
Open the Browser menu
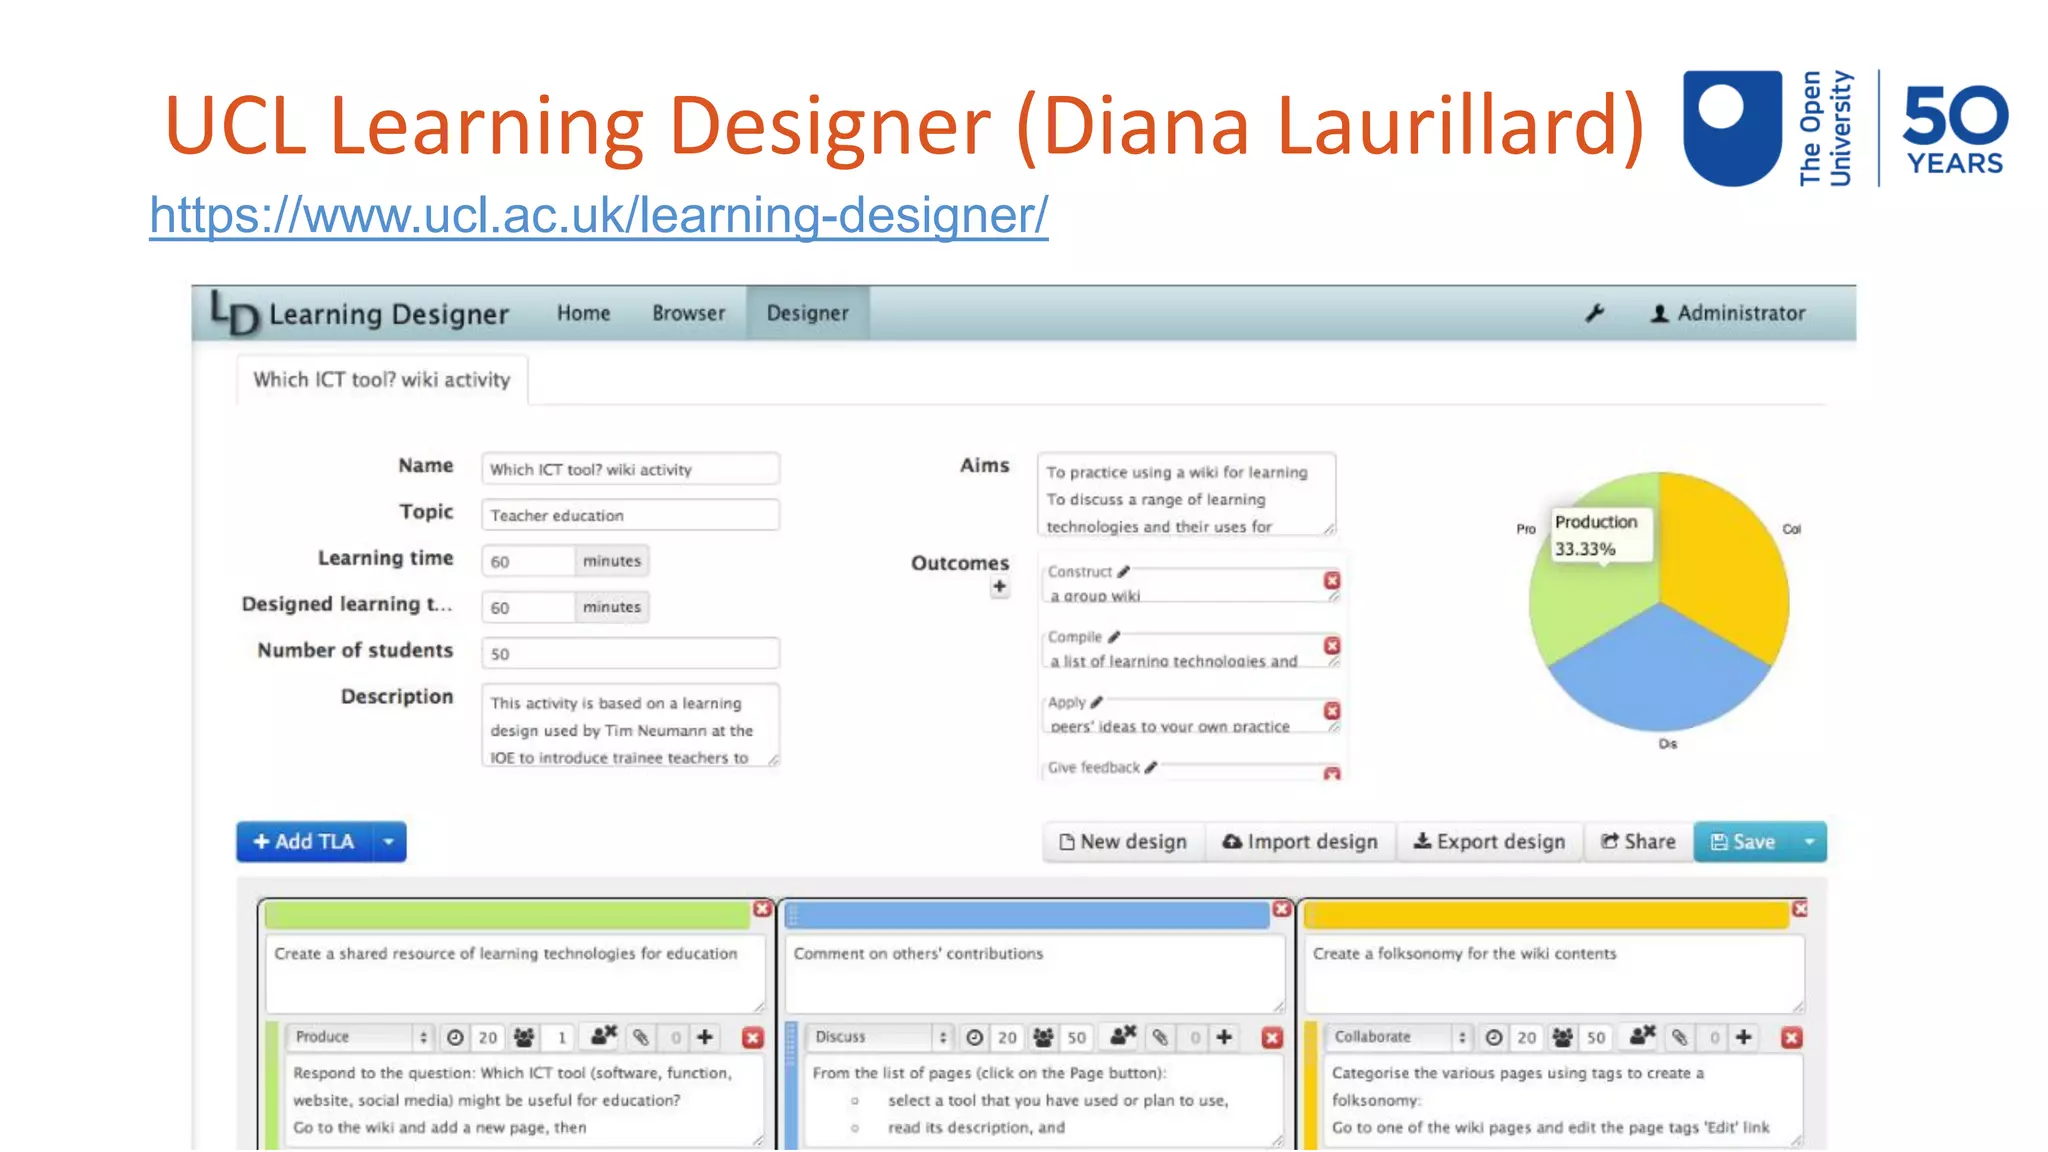pos(688,313)
